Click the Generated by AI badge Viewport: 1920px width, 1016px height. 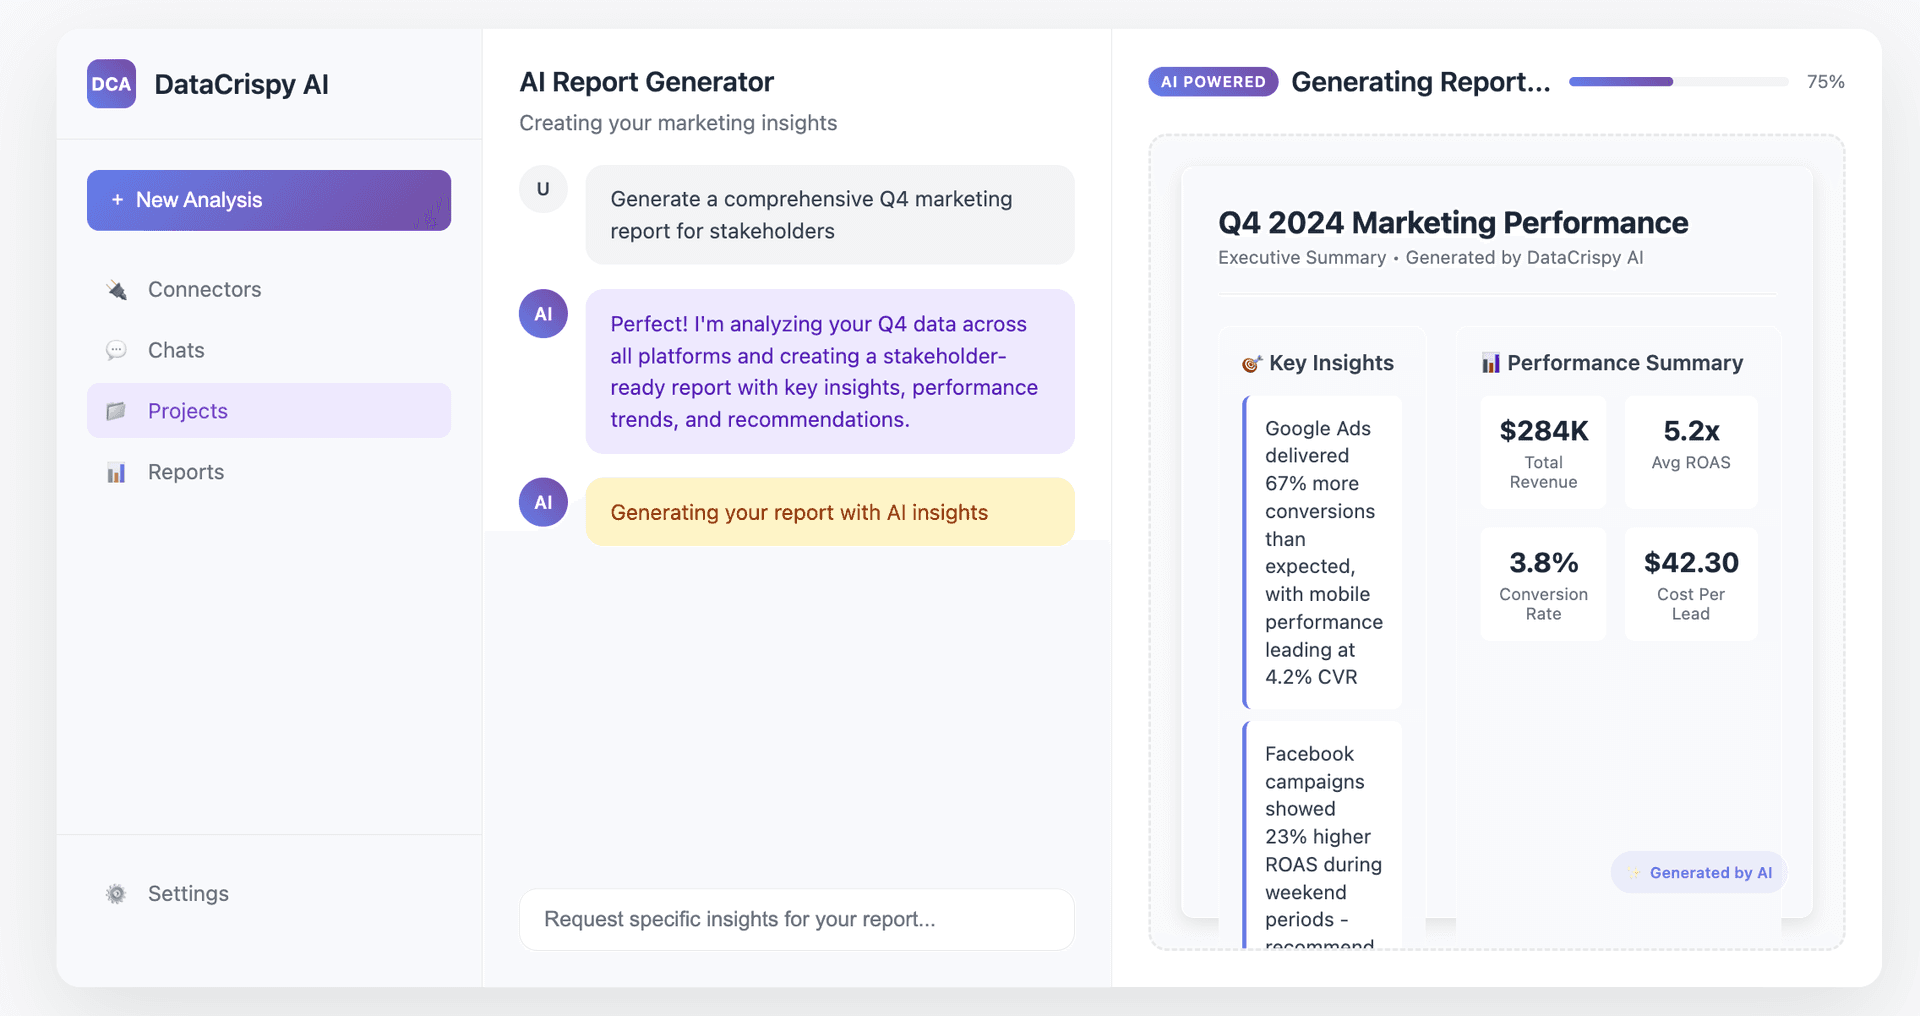click(1699, 873)
